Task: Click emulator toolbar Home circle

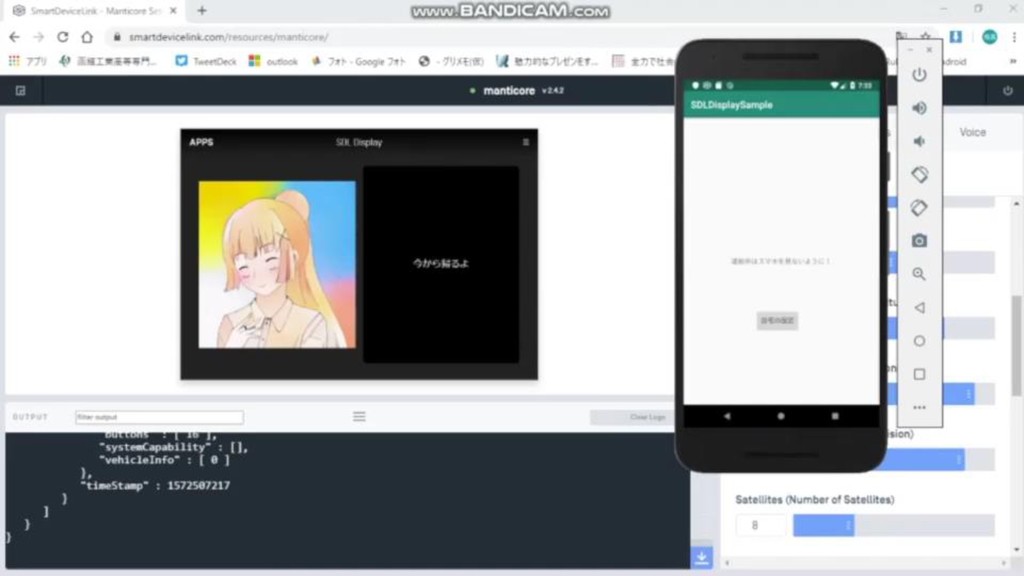Action: coord(919,341)
